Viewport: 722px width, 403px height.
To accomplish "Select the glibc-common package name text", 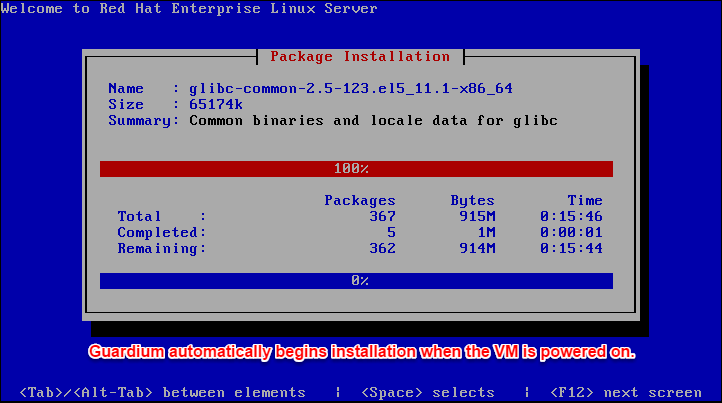I will coord(350,88).
